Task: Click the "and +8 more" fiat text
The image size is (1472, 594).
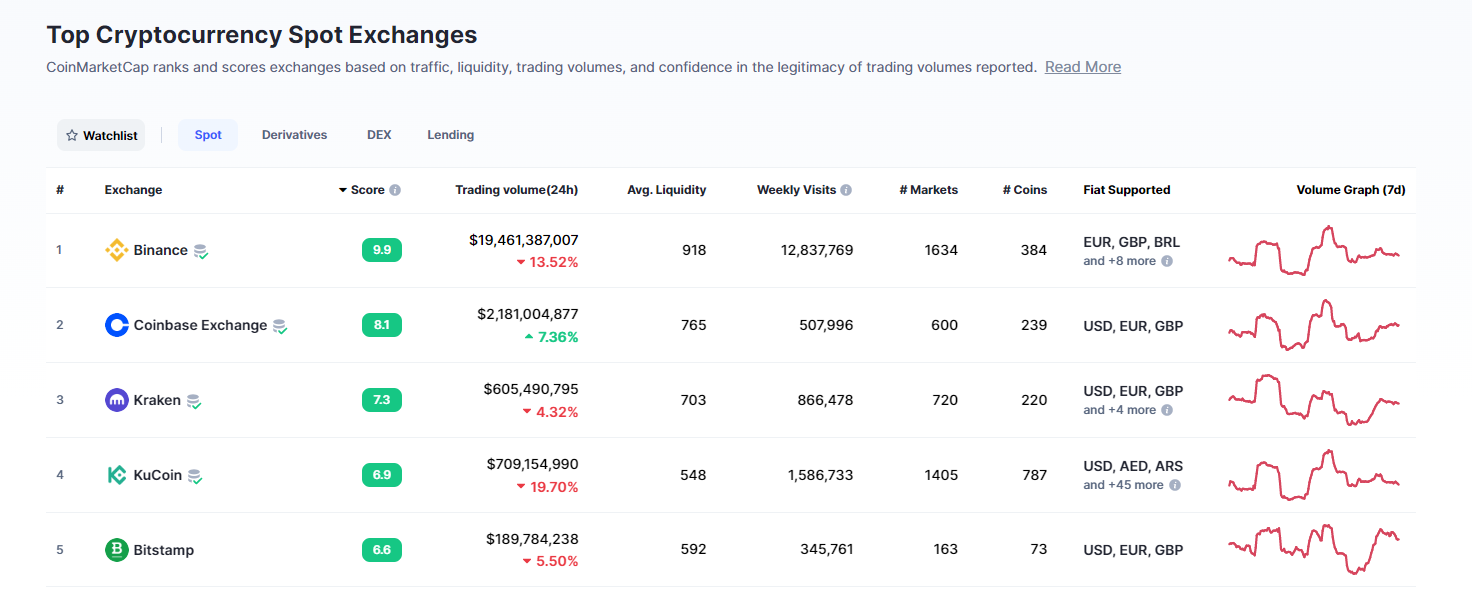Action: (x=1119, y=261)
